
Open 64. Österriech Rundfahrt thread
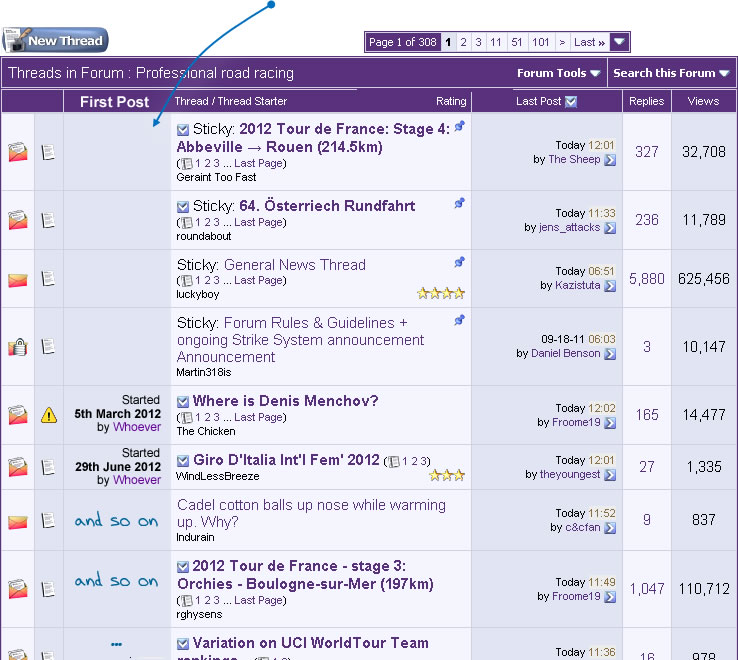point(327,206)
